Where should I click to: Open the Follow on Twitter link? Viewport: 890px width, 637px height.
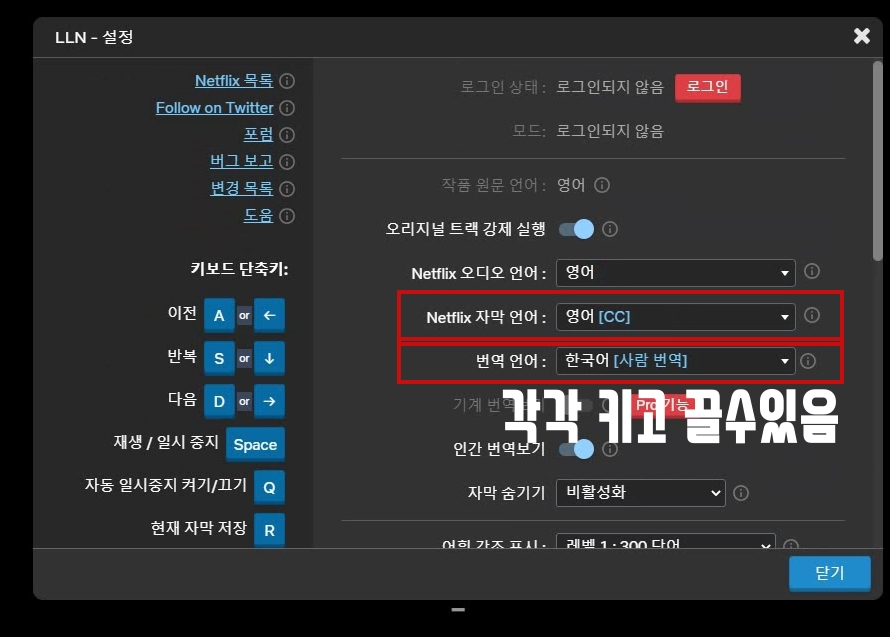(x=215, y=108)
